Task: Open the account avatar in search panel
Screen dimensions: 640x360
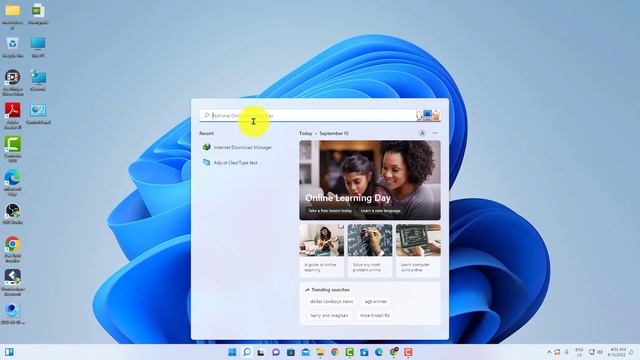Action: pos(422,133)
